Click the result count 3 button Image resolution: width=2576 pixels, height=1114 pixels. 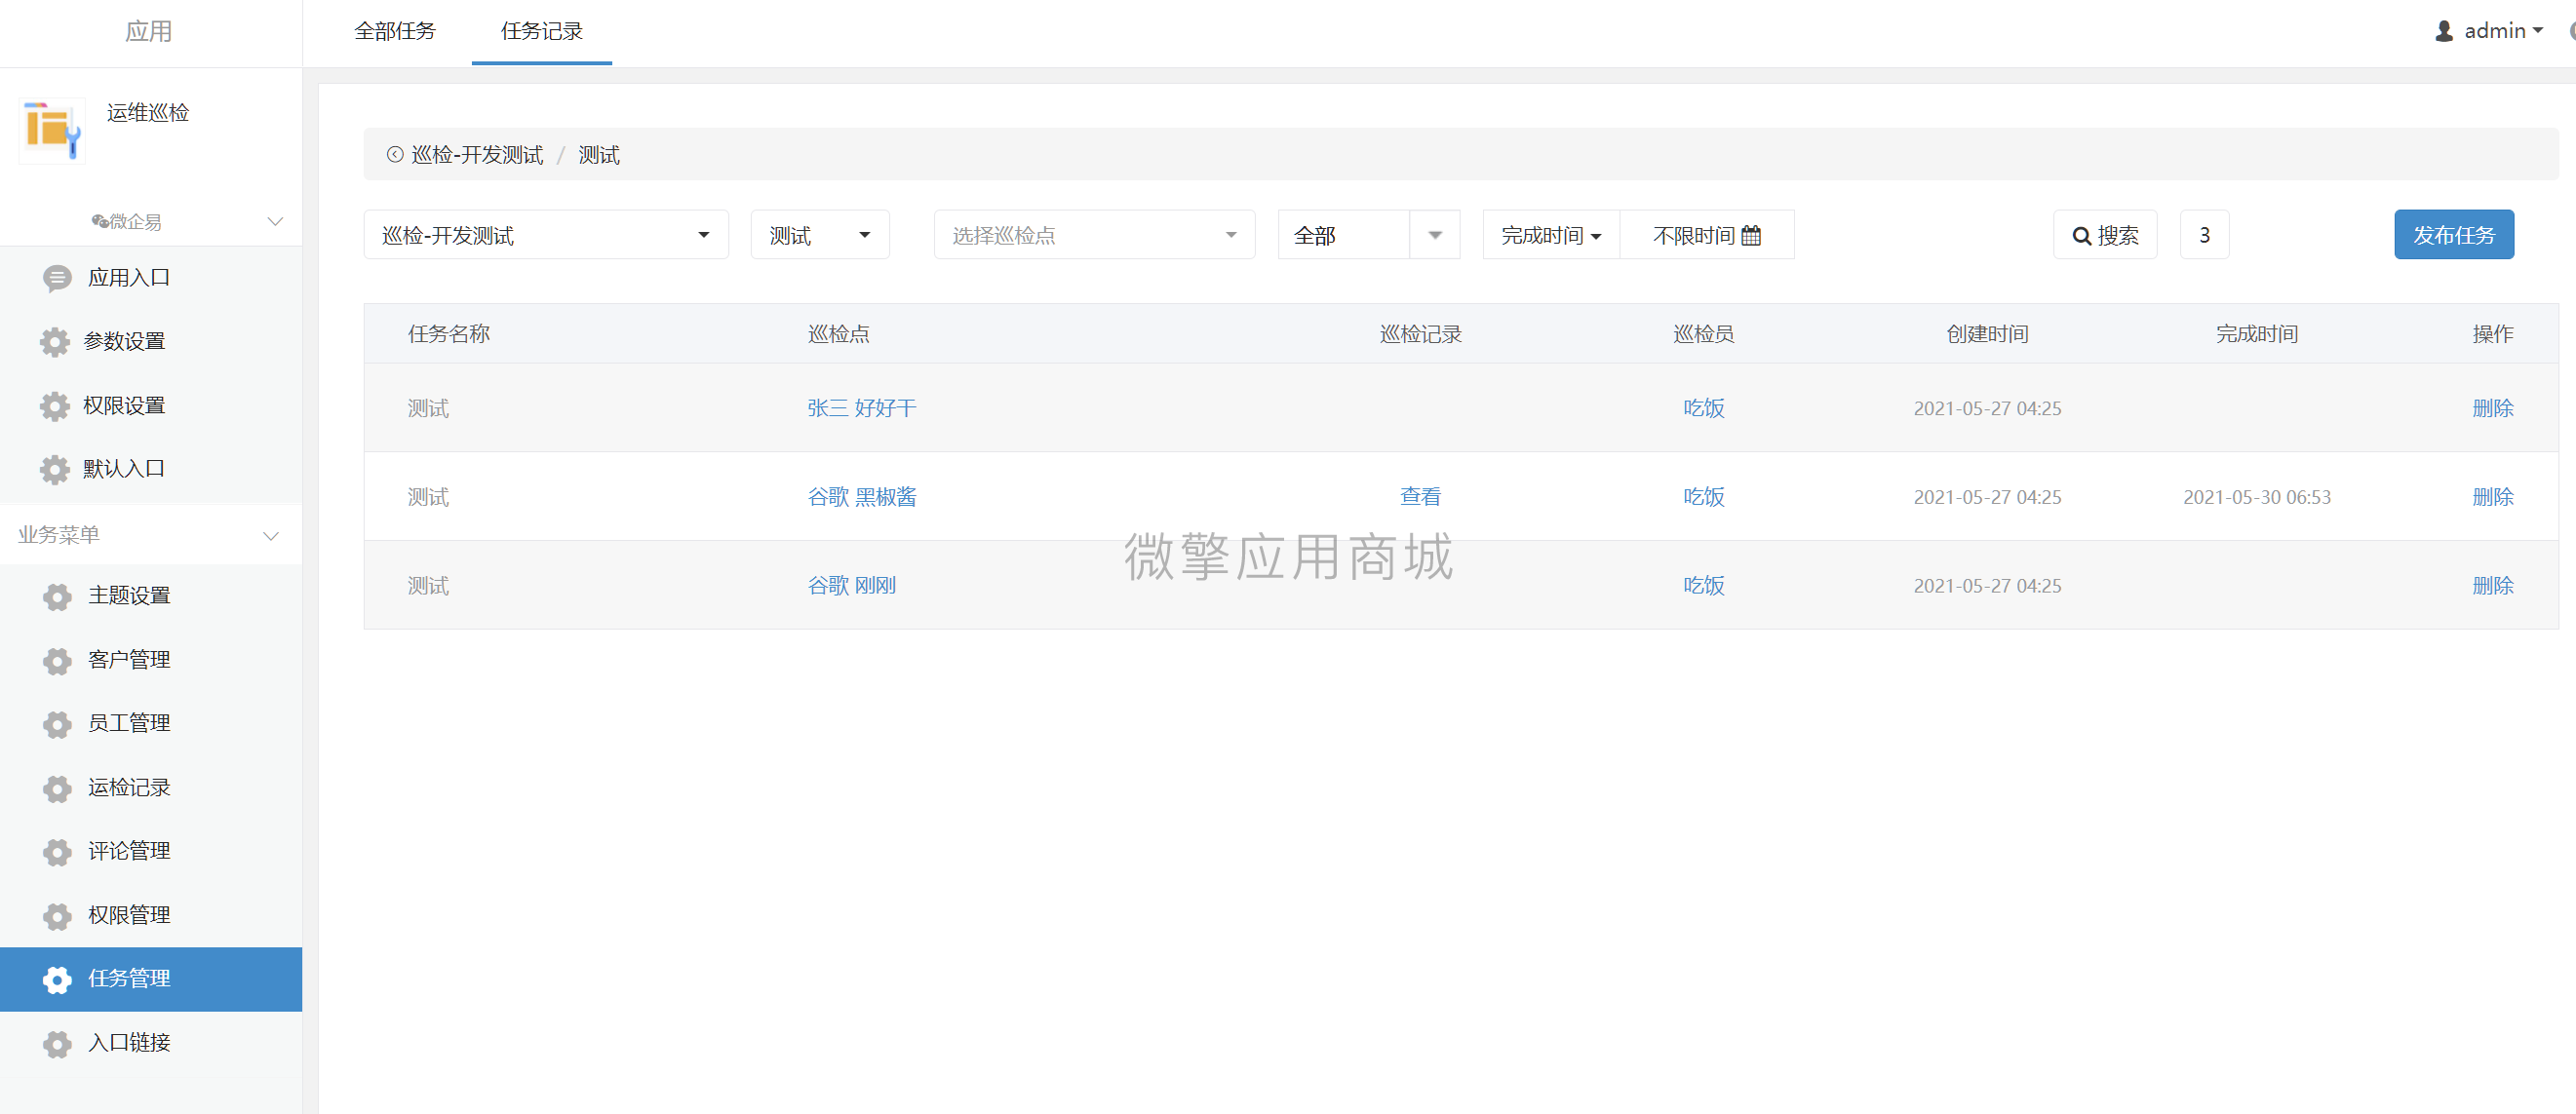tap(2204, 235)
